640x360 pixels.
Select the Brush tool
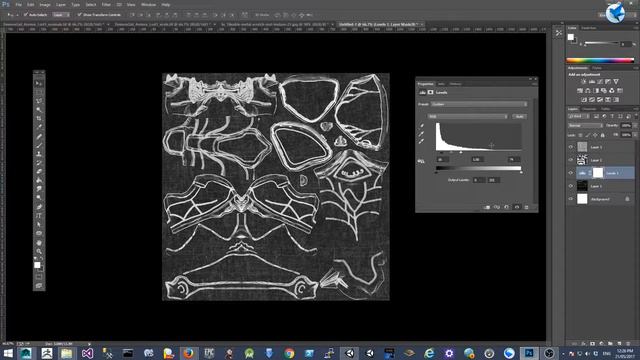point(39,145)
